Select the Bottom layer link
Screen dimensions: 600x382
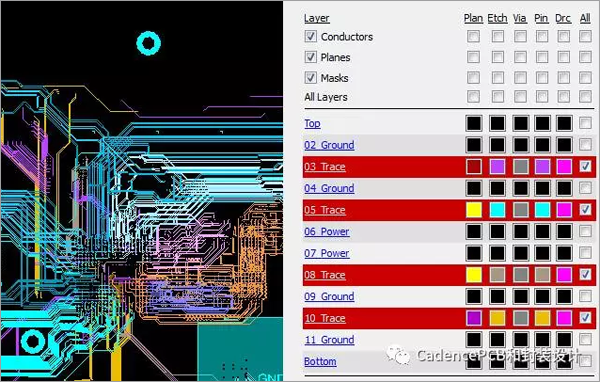click(x=320, y=361)
